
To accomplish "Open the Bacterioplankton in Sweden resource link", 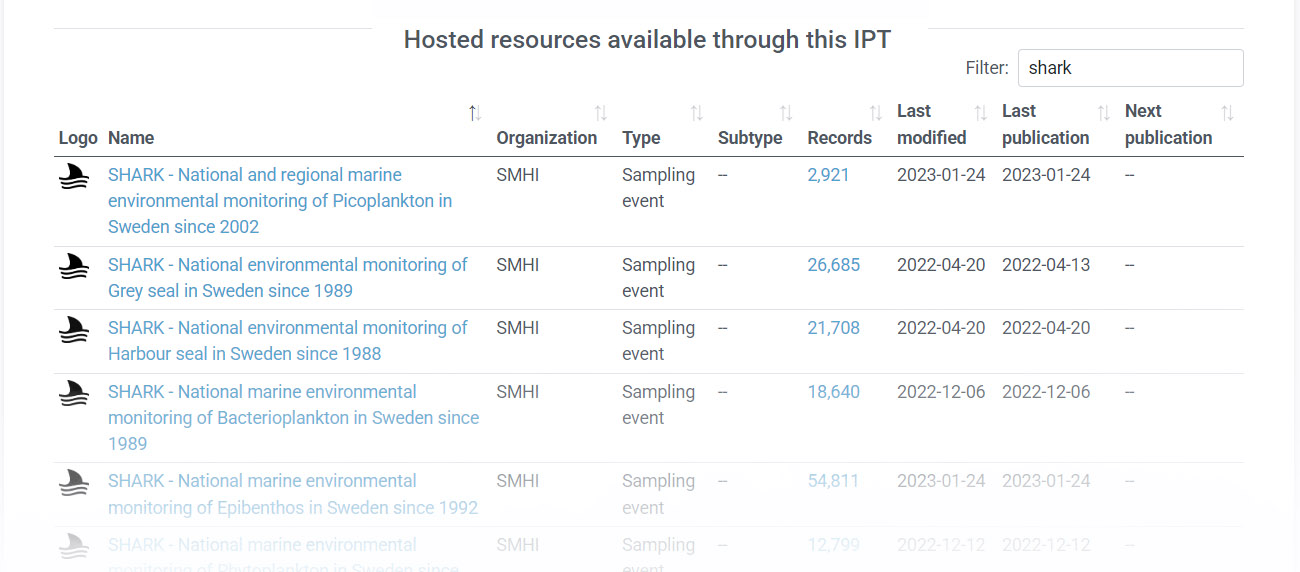I will (x=293, y=417).
